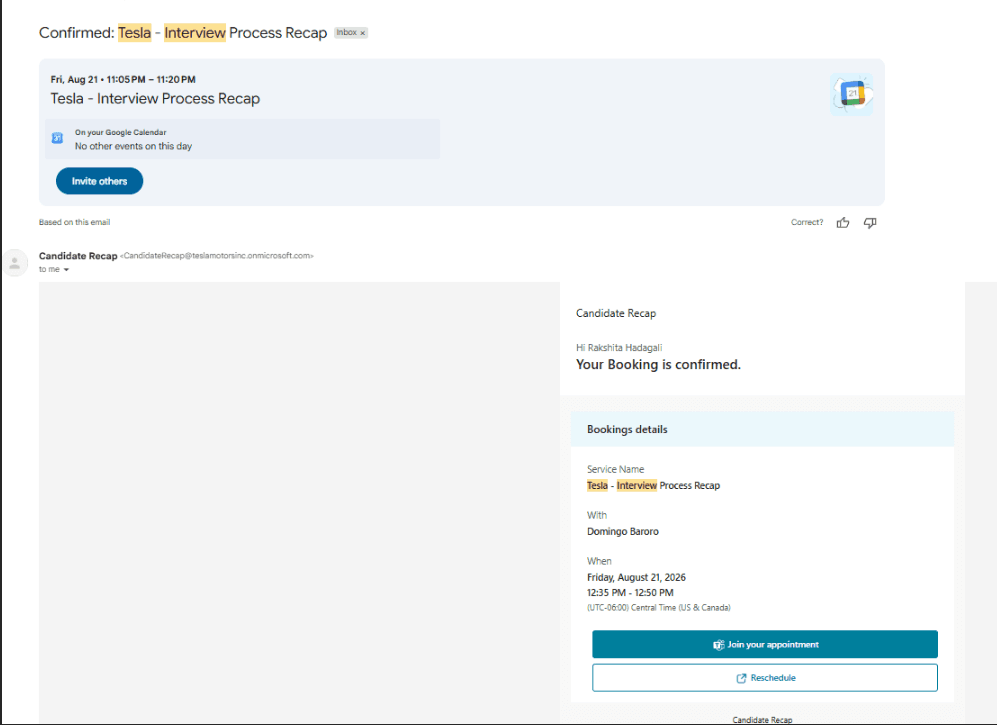Click the external link icon beside Reschedule
This screenshot has width=997, height=725.
pos(741,679)
